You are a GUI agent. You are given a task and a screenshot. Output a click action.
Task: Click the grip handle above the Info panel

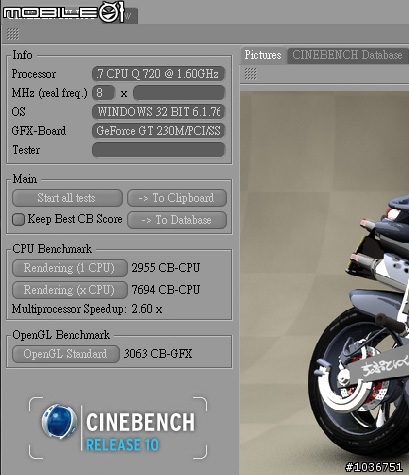pos(13,34)
